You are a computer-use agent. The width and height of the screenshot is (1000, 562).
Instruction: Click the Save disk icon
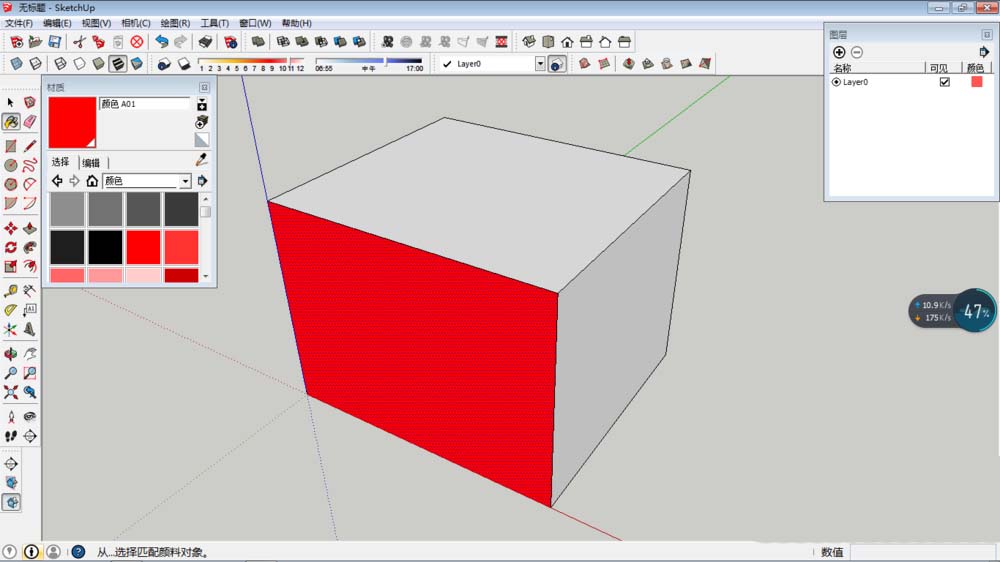tap(55, 42)
